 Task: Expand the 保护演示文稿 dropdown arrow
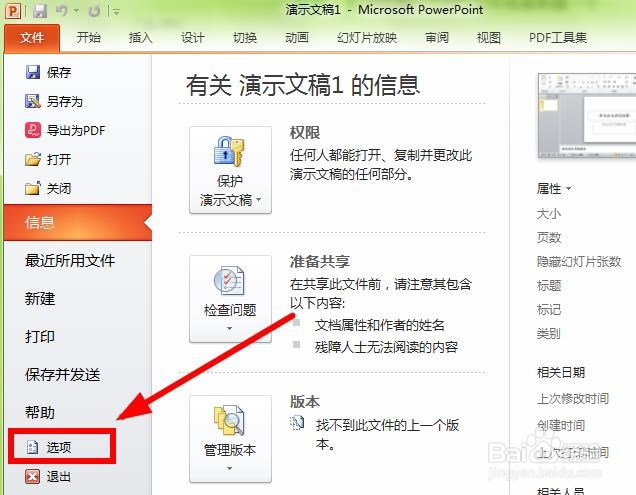pos(258,200)
